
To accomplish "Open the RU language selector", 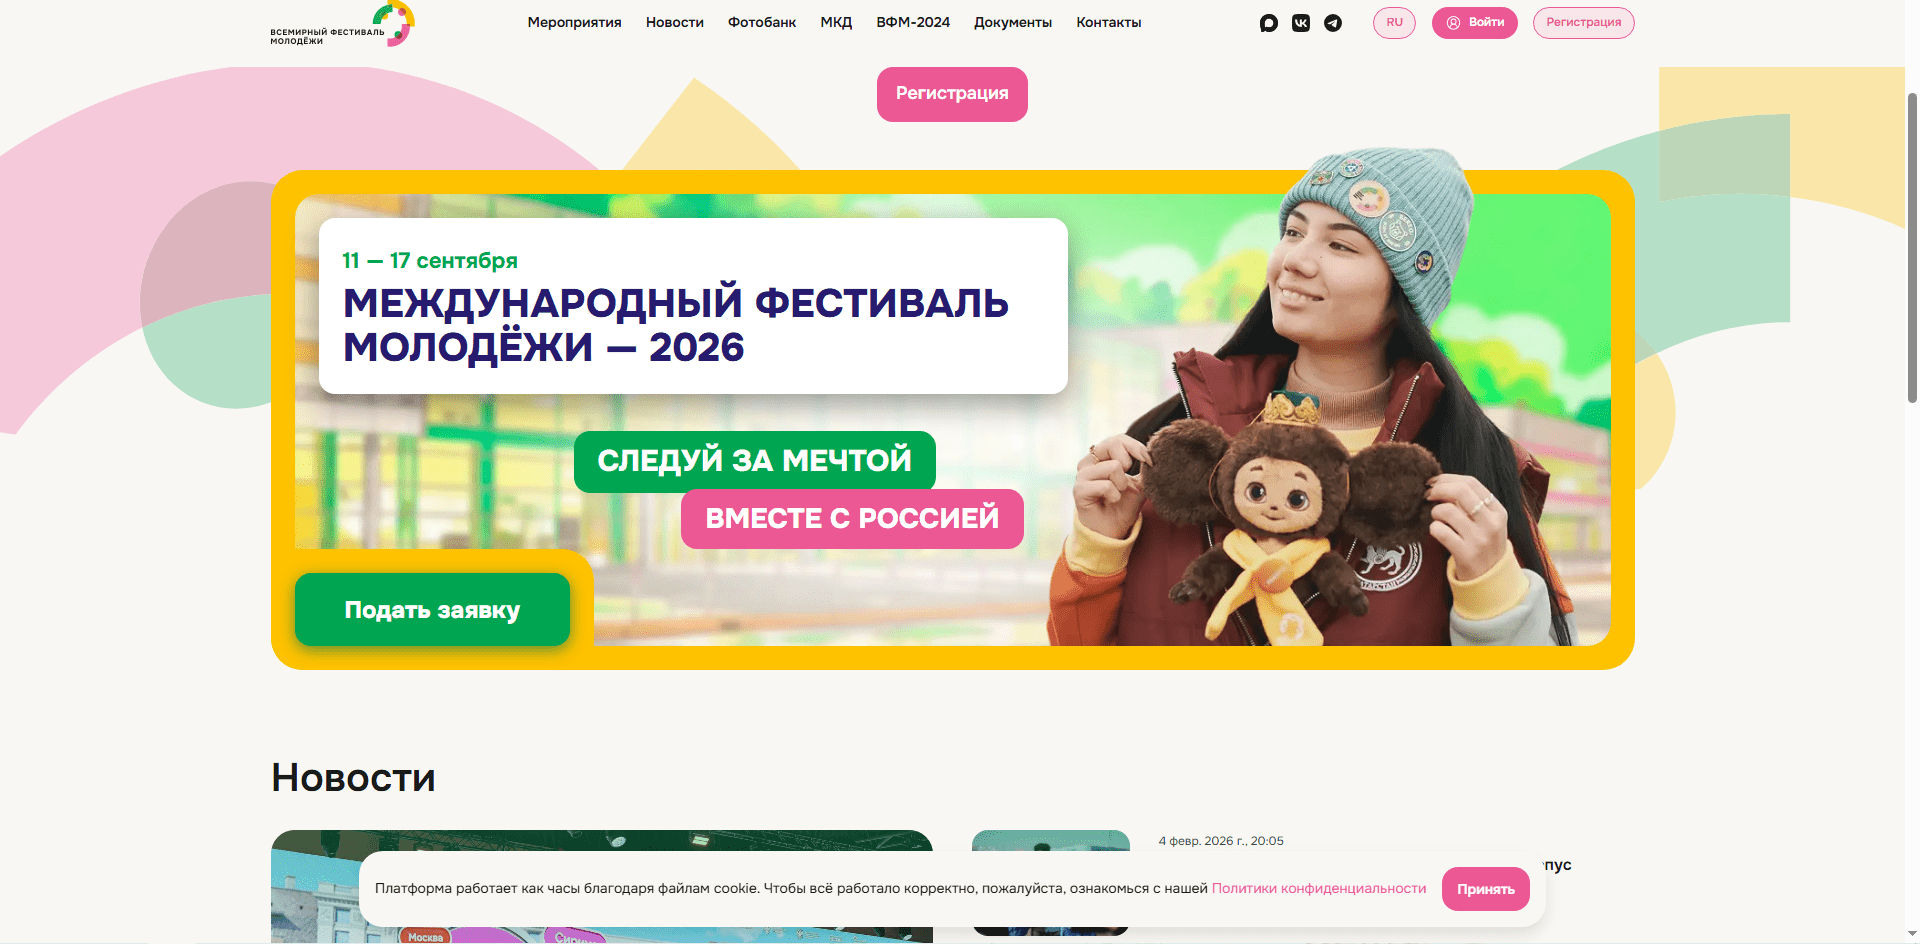I will pyautogui.click(x=1394, y=23).
